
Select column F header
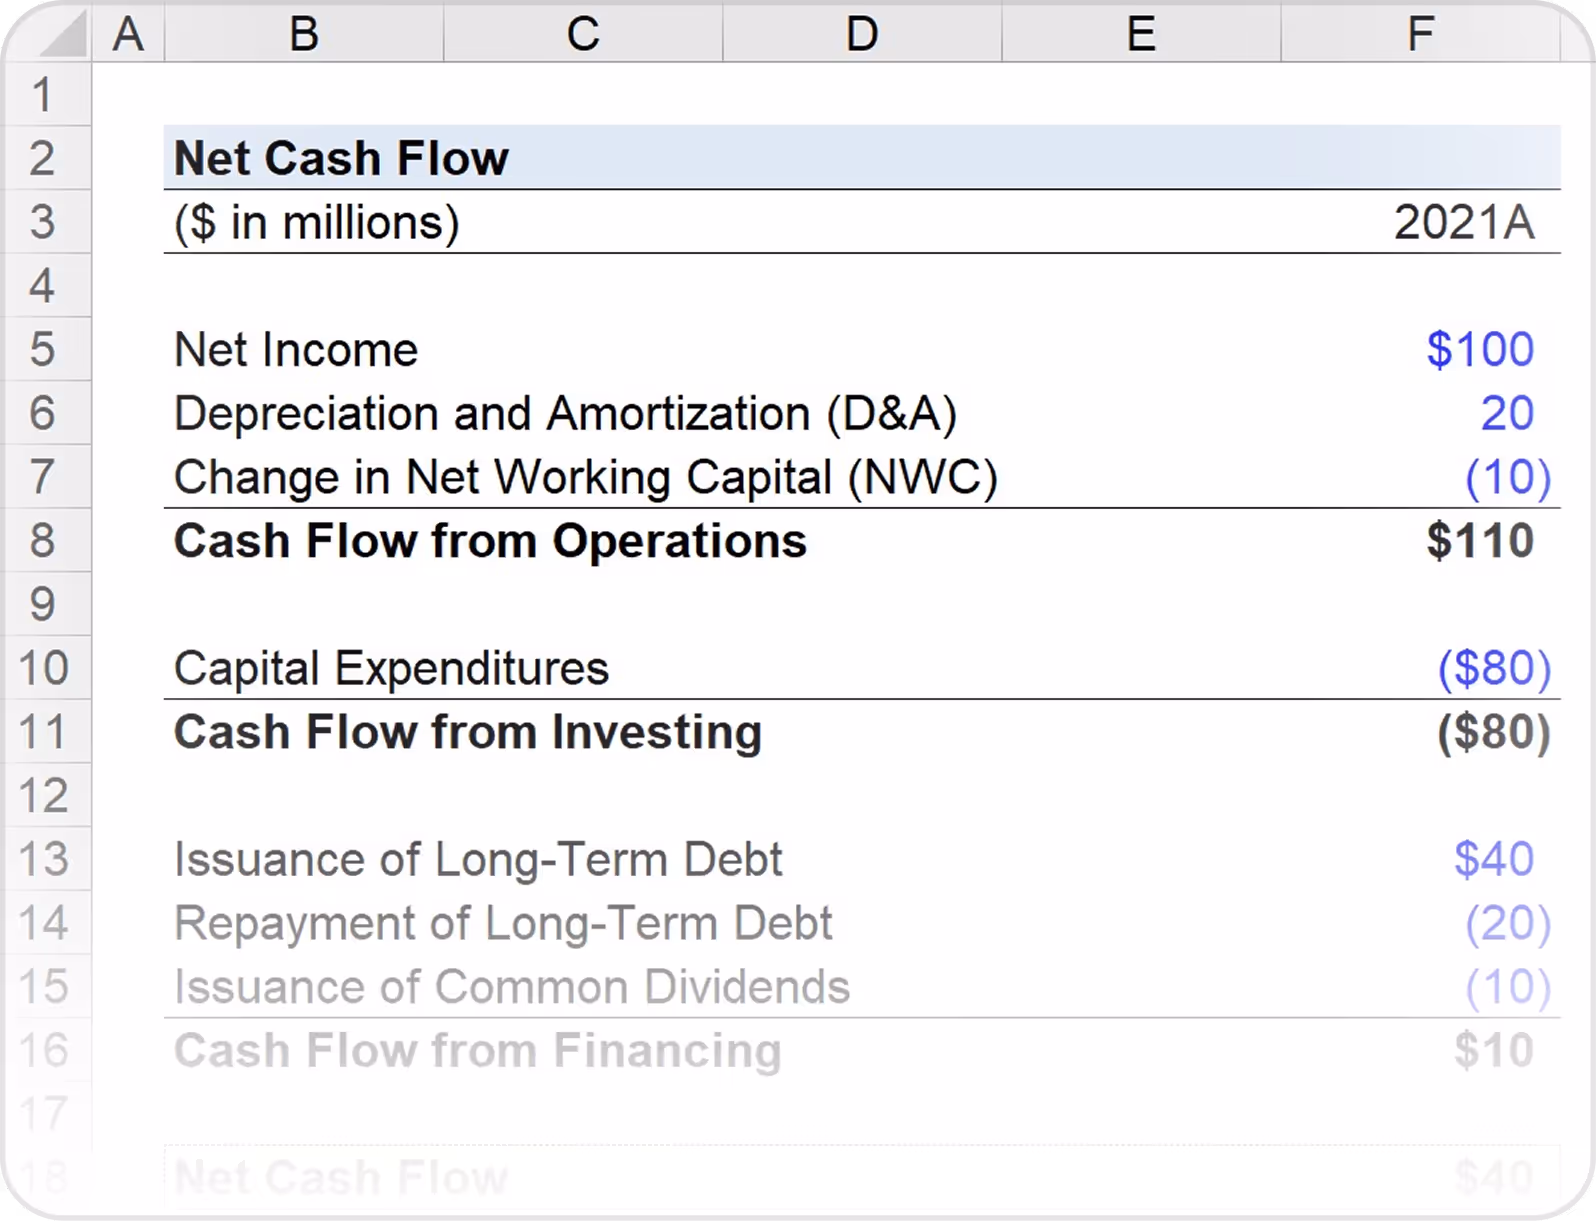point(1421,35)
